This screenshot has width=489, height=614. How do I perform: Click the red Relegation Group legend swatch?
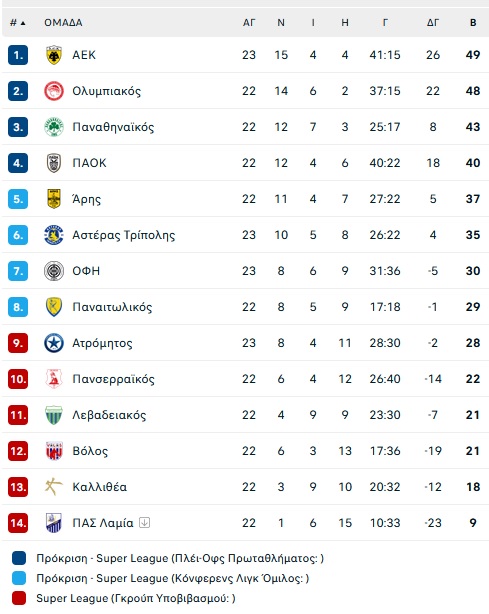coord(19,598)
